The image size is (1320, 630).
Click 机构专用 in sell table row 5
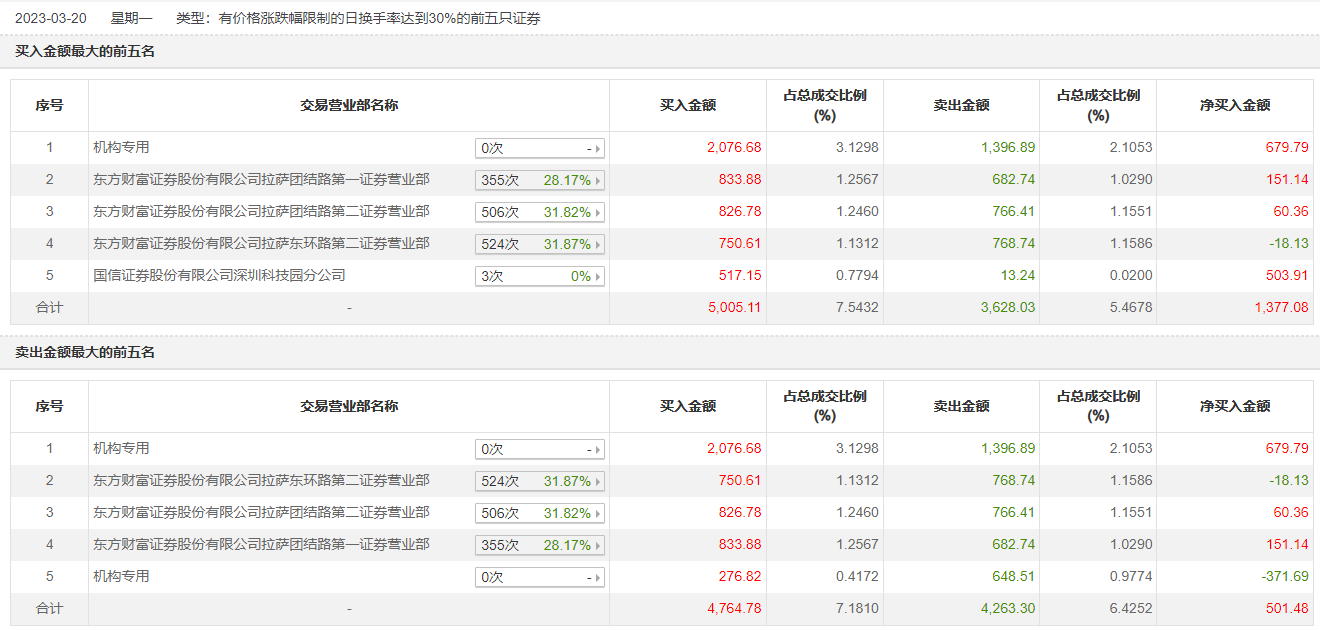click(121, 576)
